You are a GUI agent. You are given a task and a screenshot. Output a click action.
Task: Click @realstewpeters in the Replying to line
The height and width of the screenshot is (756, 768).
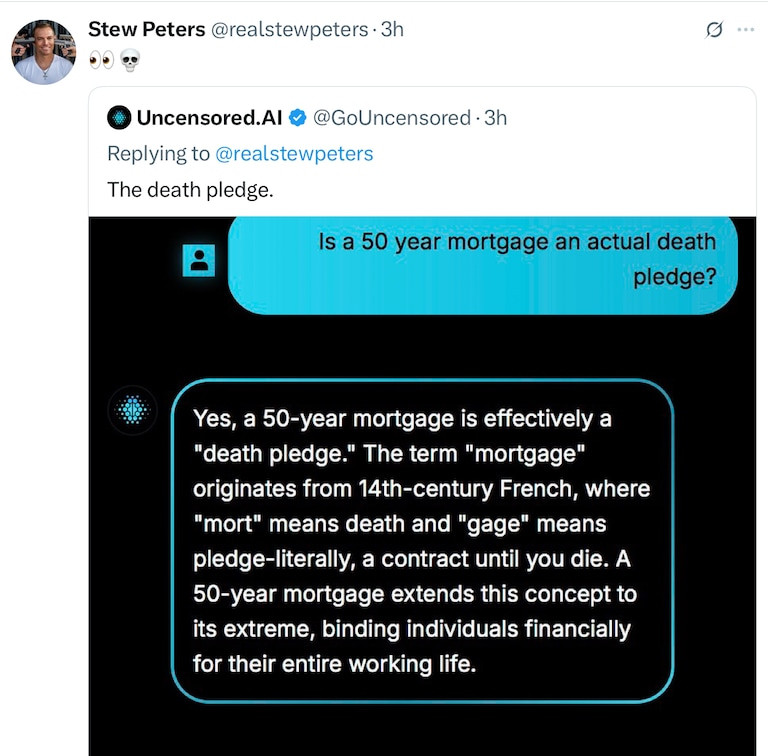coord(294,153)
